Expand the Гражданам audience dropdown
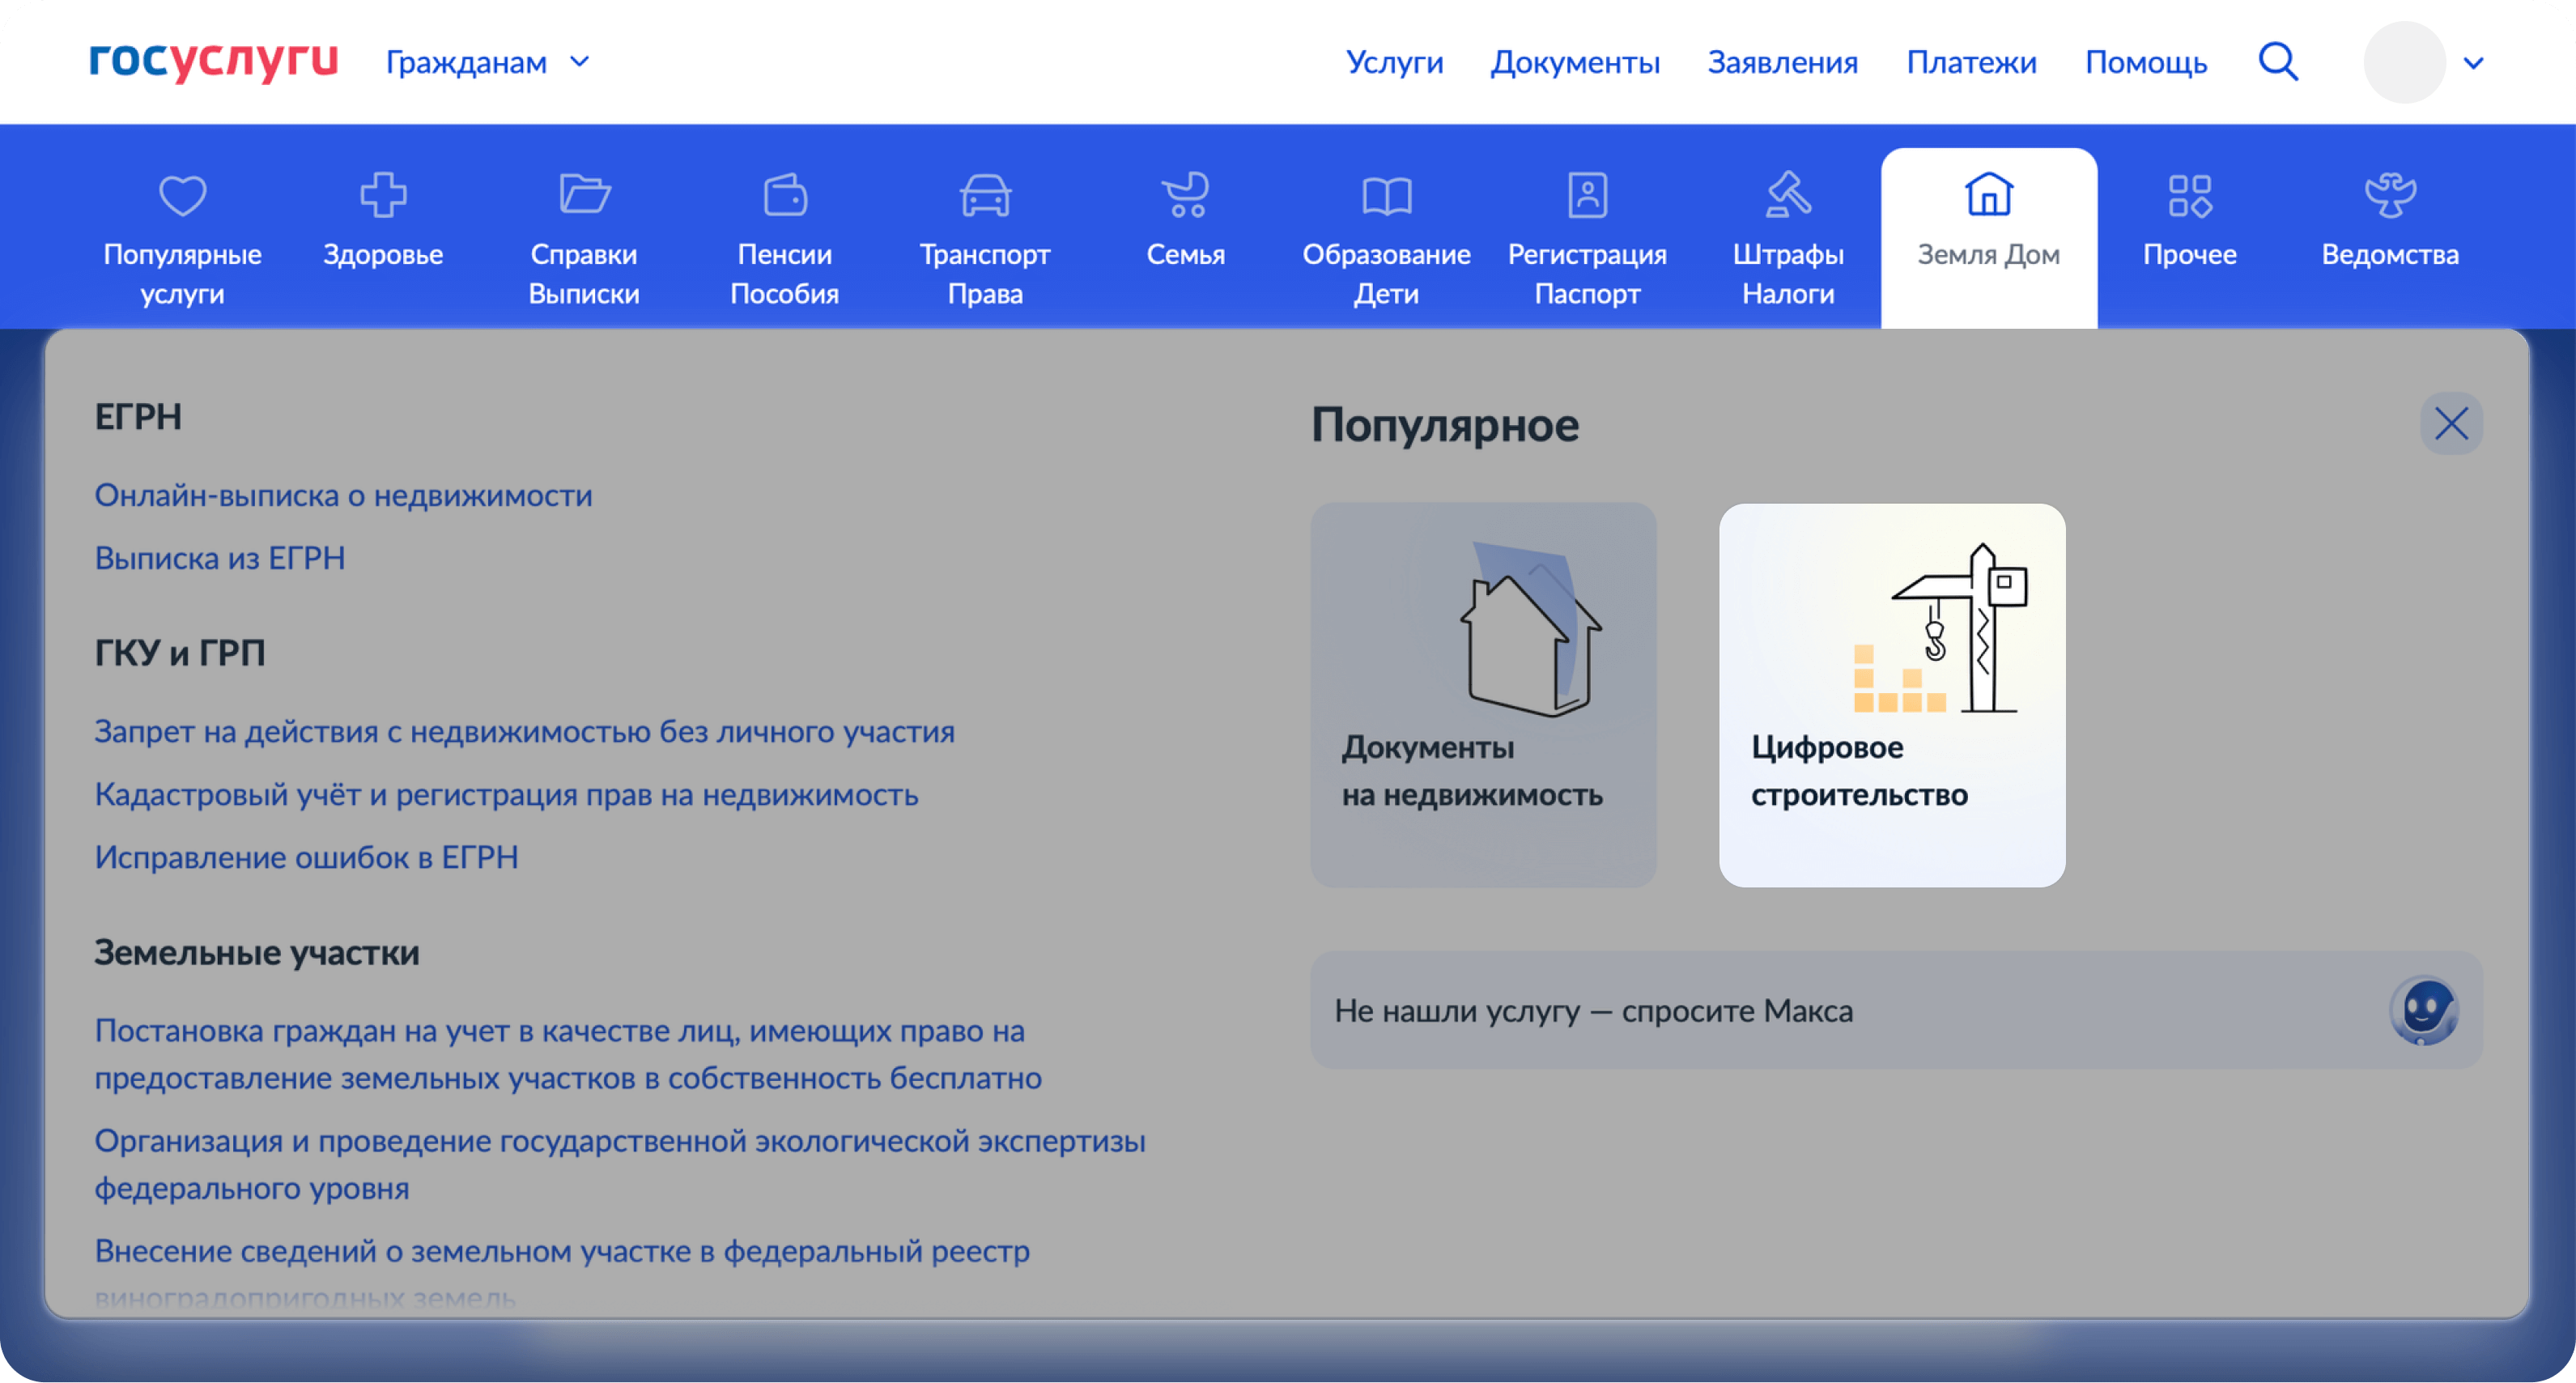Image resolution: width=2576 pixels, height=1383 pixels. 488,62
